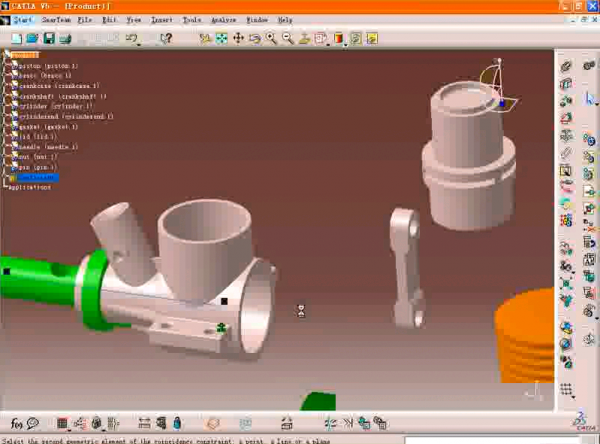Click the Formula f(x) icon
Viewport: 600px width, 444px height.
pyautogui.click(x=16, y=423)
